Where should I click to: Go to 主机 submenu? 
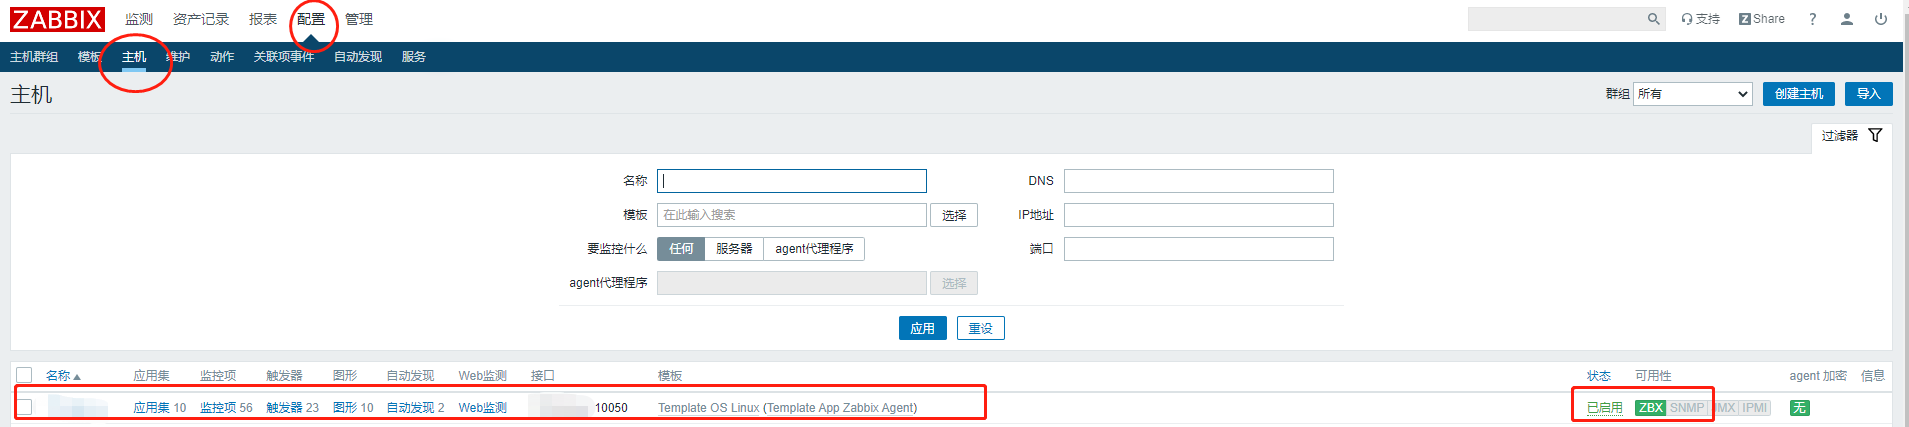[134, 57]
